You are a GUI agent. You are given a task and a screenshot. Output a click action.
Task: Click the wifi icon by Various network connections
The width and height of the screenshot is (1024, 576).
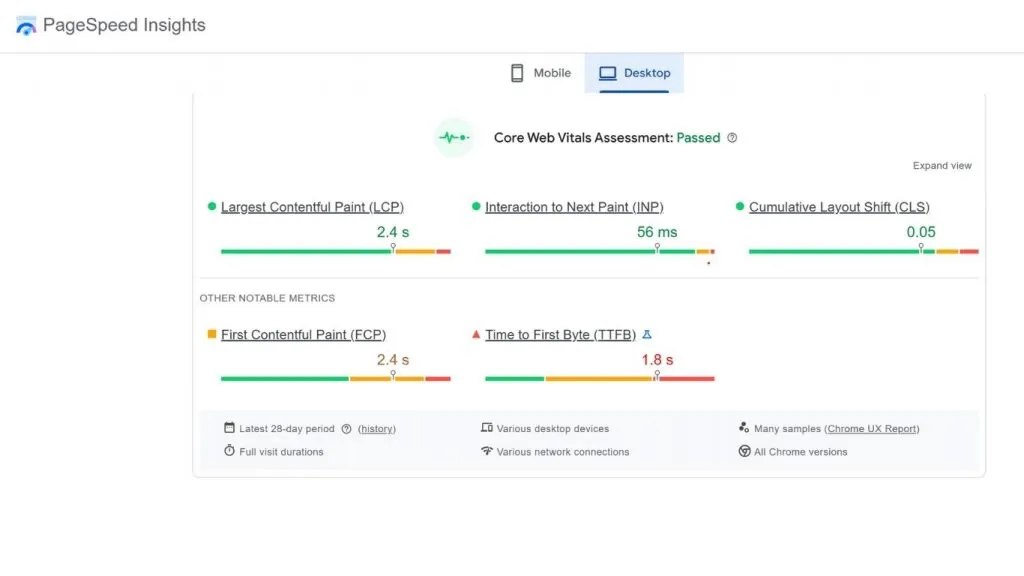coord(487,451)
